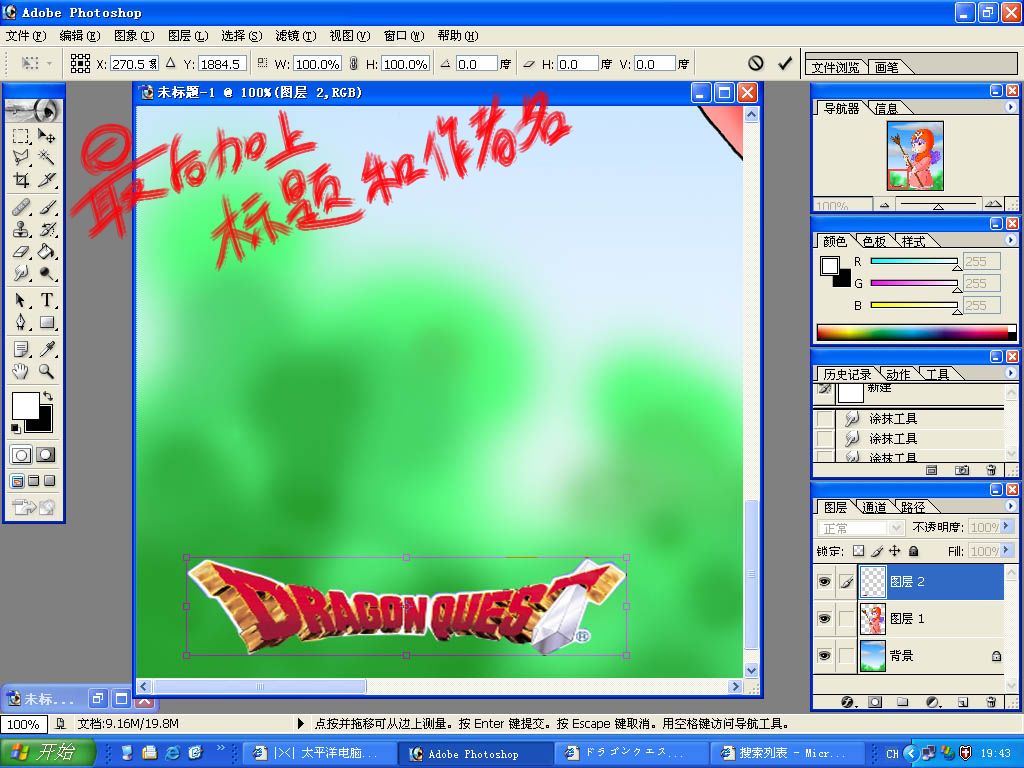Open the 导航器 panel flyout menu arrow

point(1010,106)
